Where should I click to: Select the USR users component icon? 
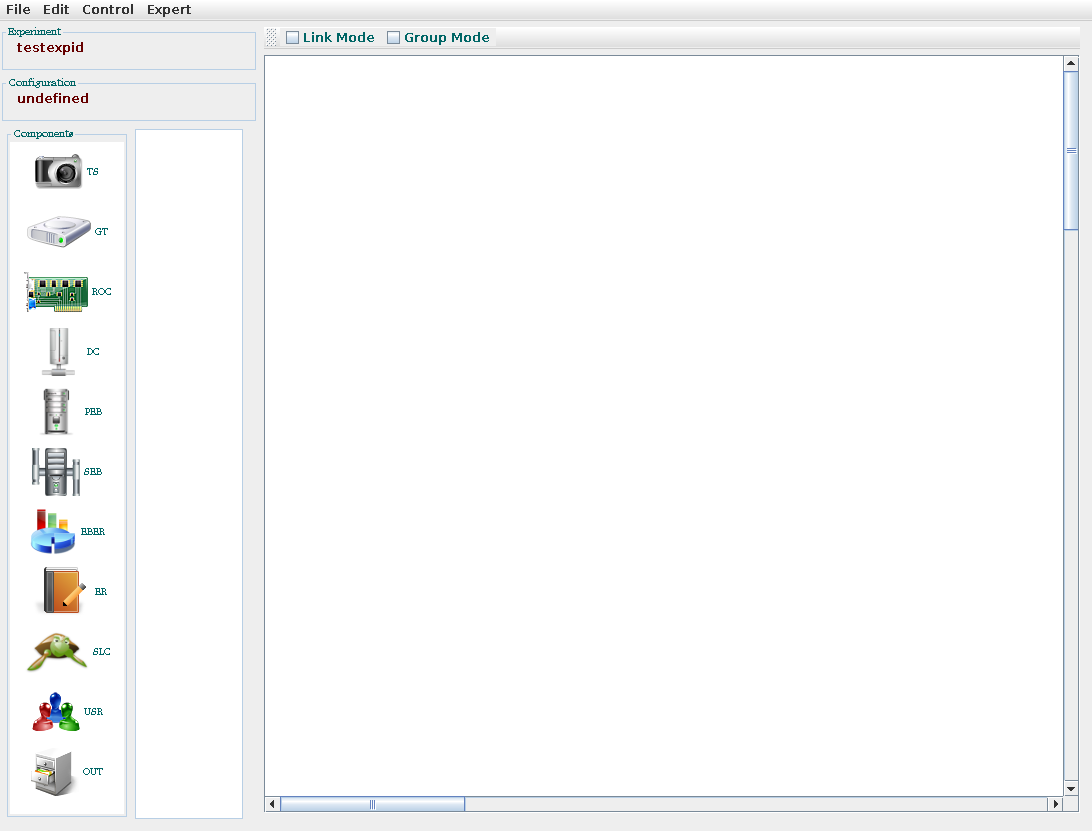click(x=55, y=711)
